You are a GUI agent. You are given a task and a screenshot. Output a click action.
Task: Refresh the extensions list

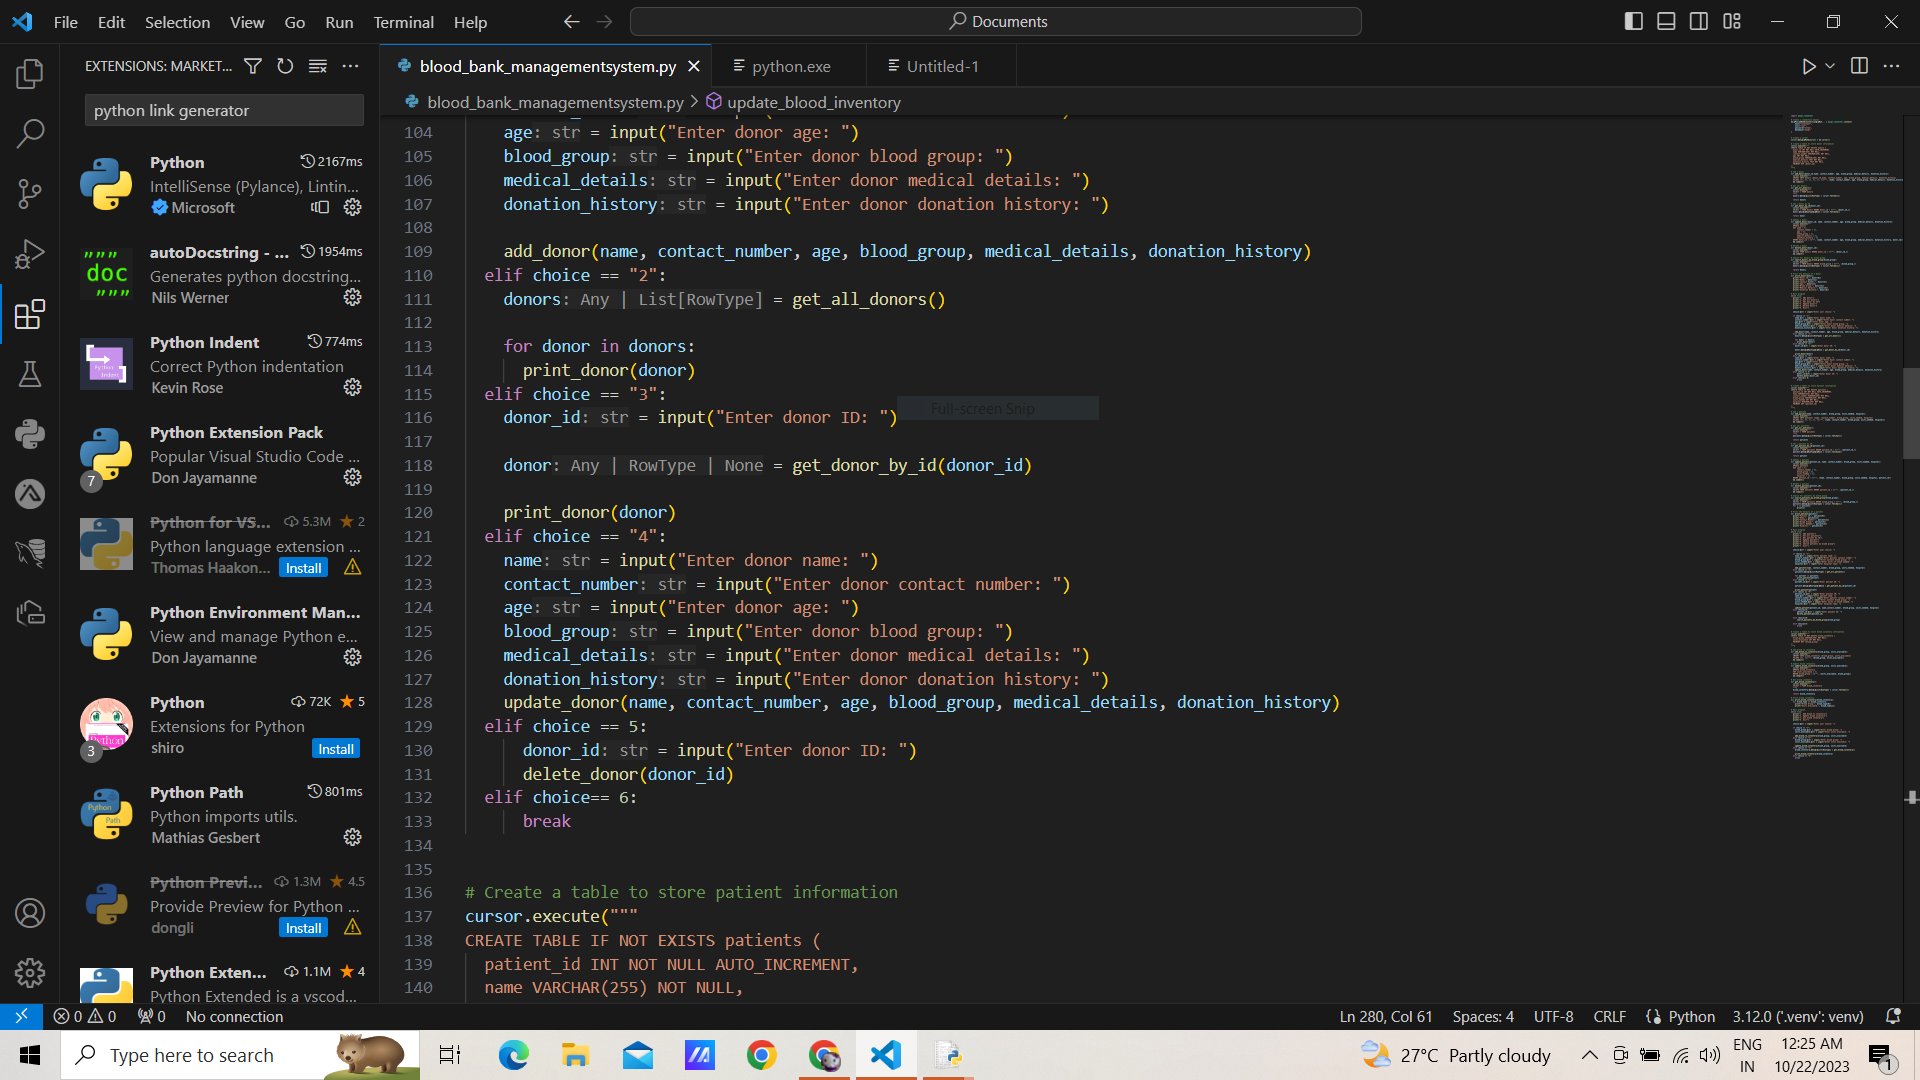tap(285, 66)
